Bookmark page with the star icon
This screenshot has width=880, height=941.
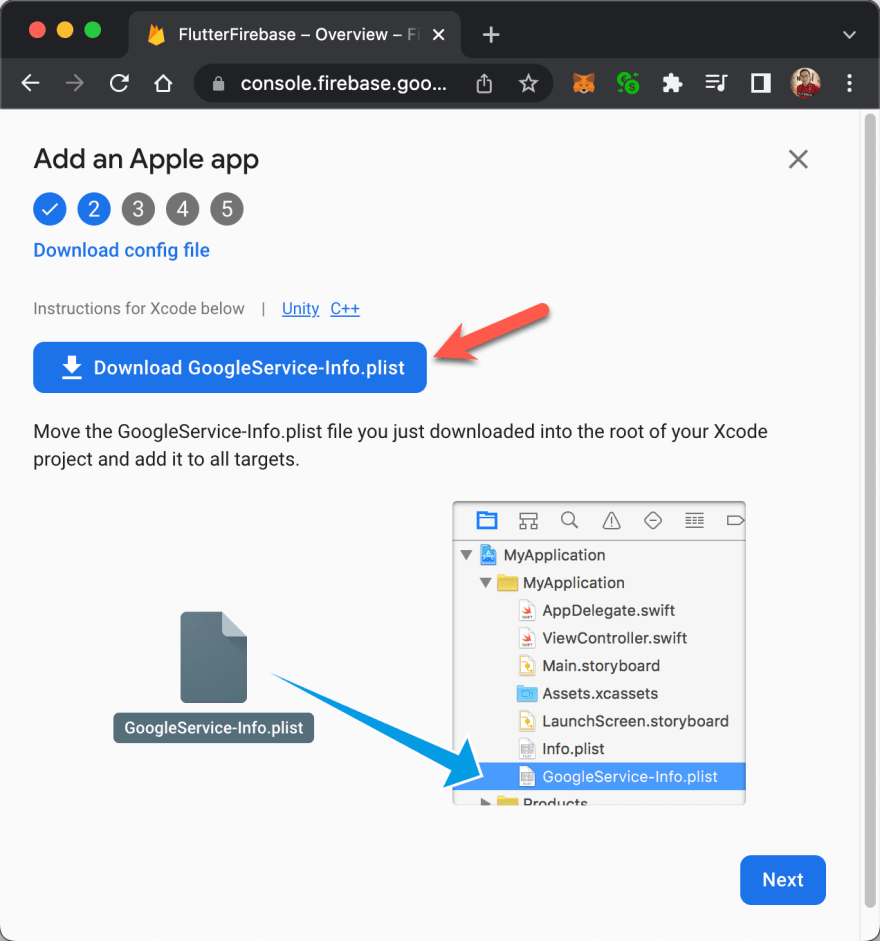(528, 83)
